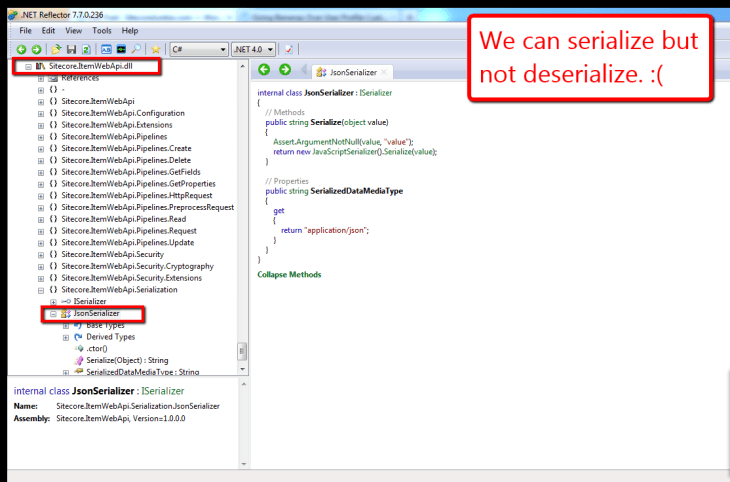730x482 pixels.
Task: Click the Search magnifier icon in toolbar
Action: [x=135, y=49]
